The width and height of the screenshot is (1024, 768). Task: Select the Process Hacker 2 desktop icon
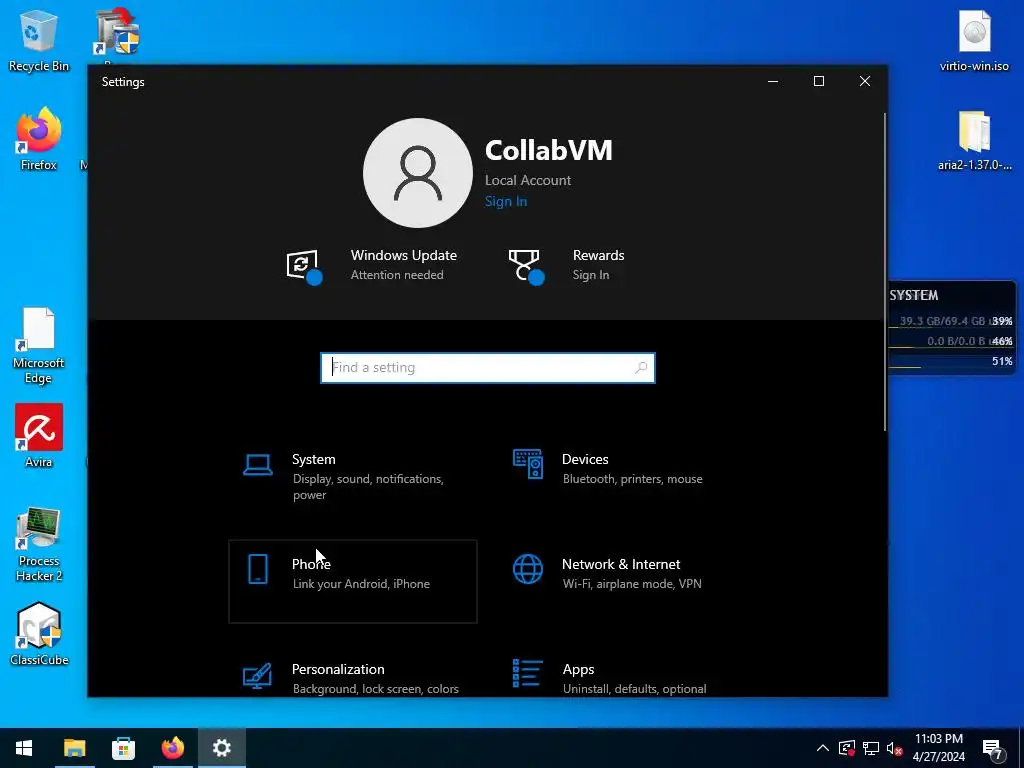point(39,544)
